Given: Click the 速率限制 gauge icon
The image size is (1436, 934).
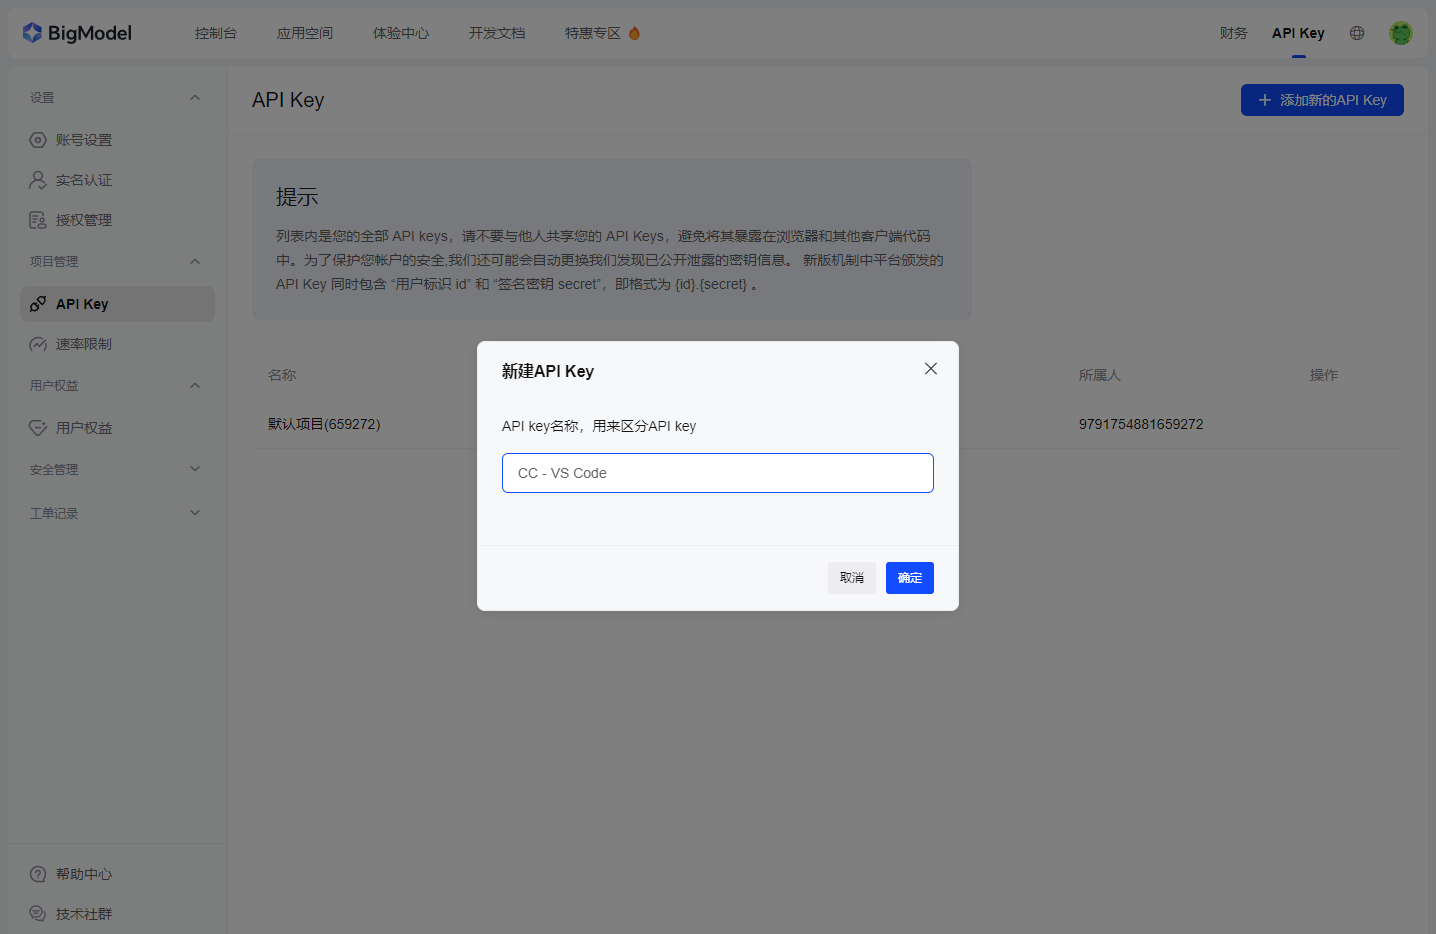Looking at the screenshot, I should pos(38,344).
